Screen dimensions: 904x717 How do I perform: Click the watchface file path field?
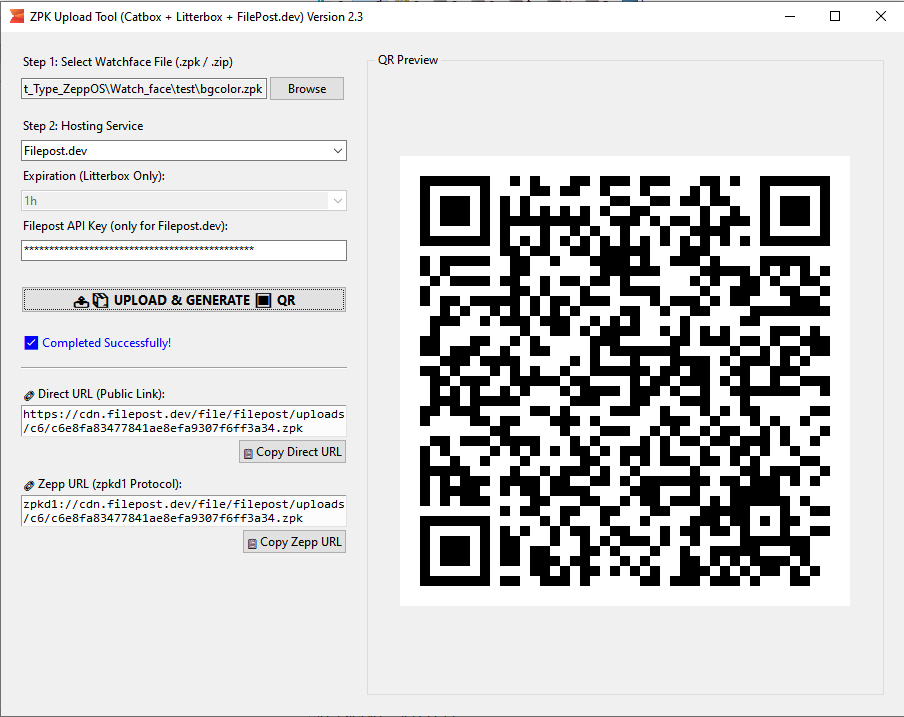pyautogui.click(x=144, y=89)
